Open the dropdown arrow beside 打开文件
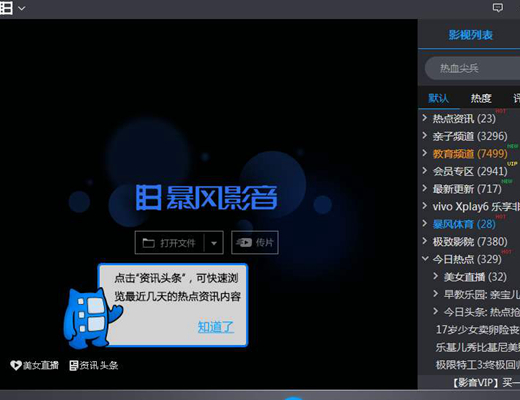The width and height of the screenshot is (520, 400). click(x=214, y=243)
